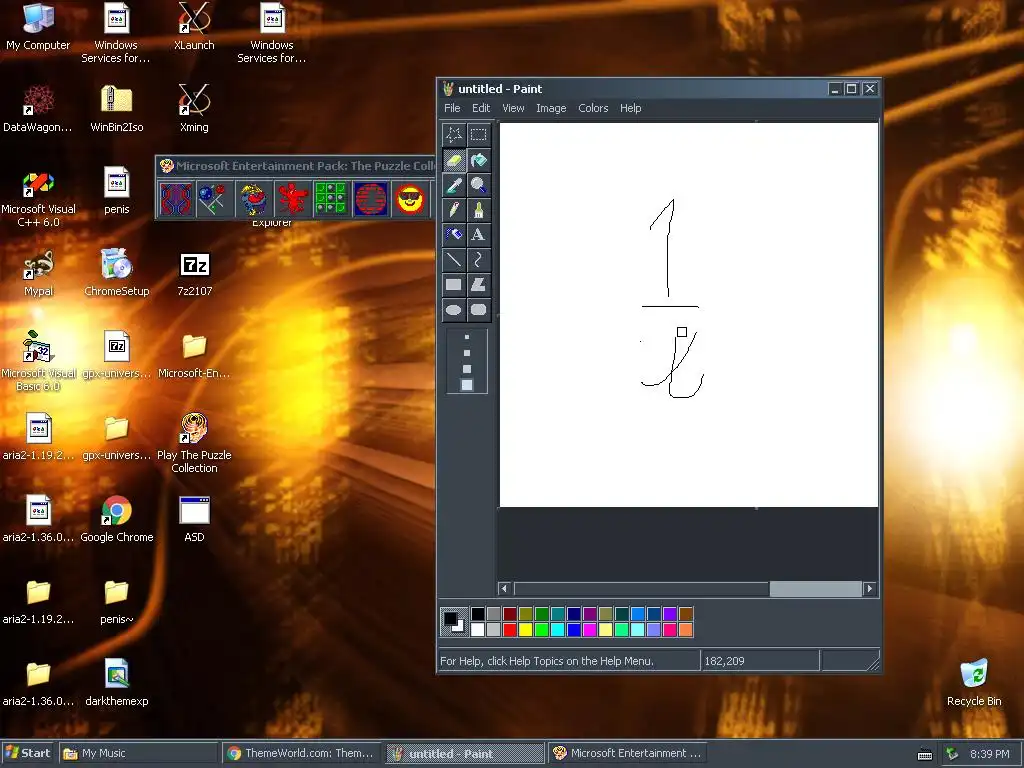Select the largest eraser size option
Screen dimensions: 1024x768
[x=467, y=385]
